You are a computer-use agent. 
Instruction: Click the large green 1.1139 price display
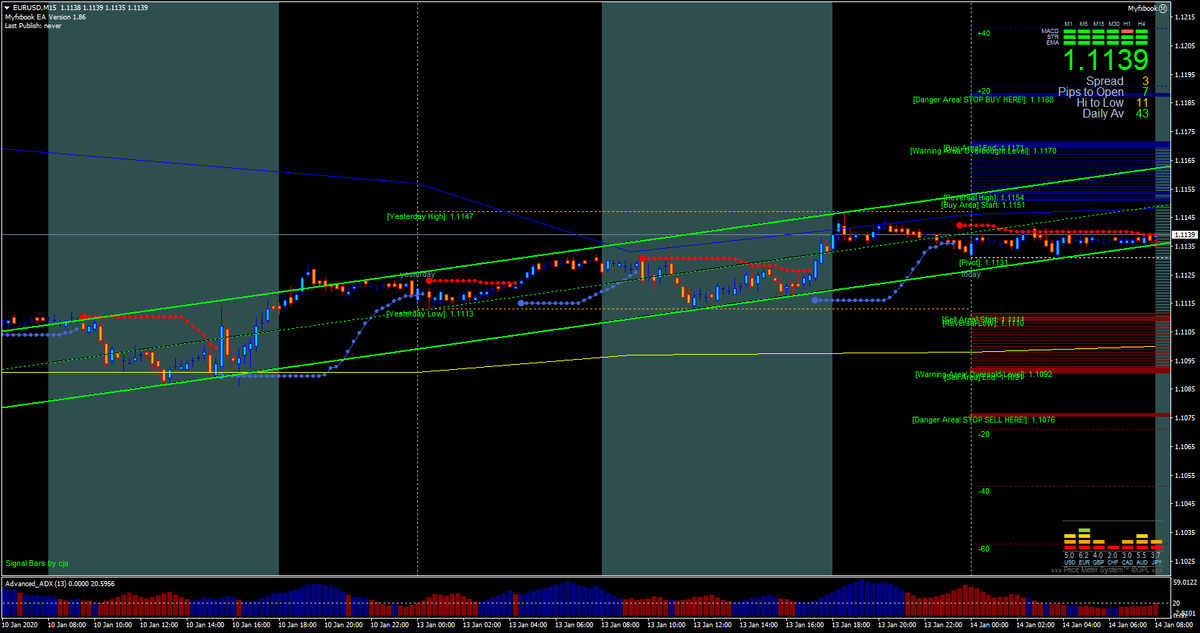pos(1105,60)
